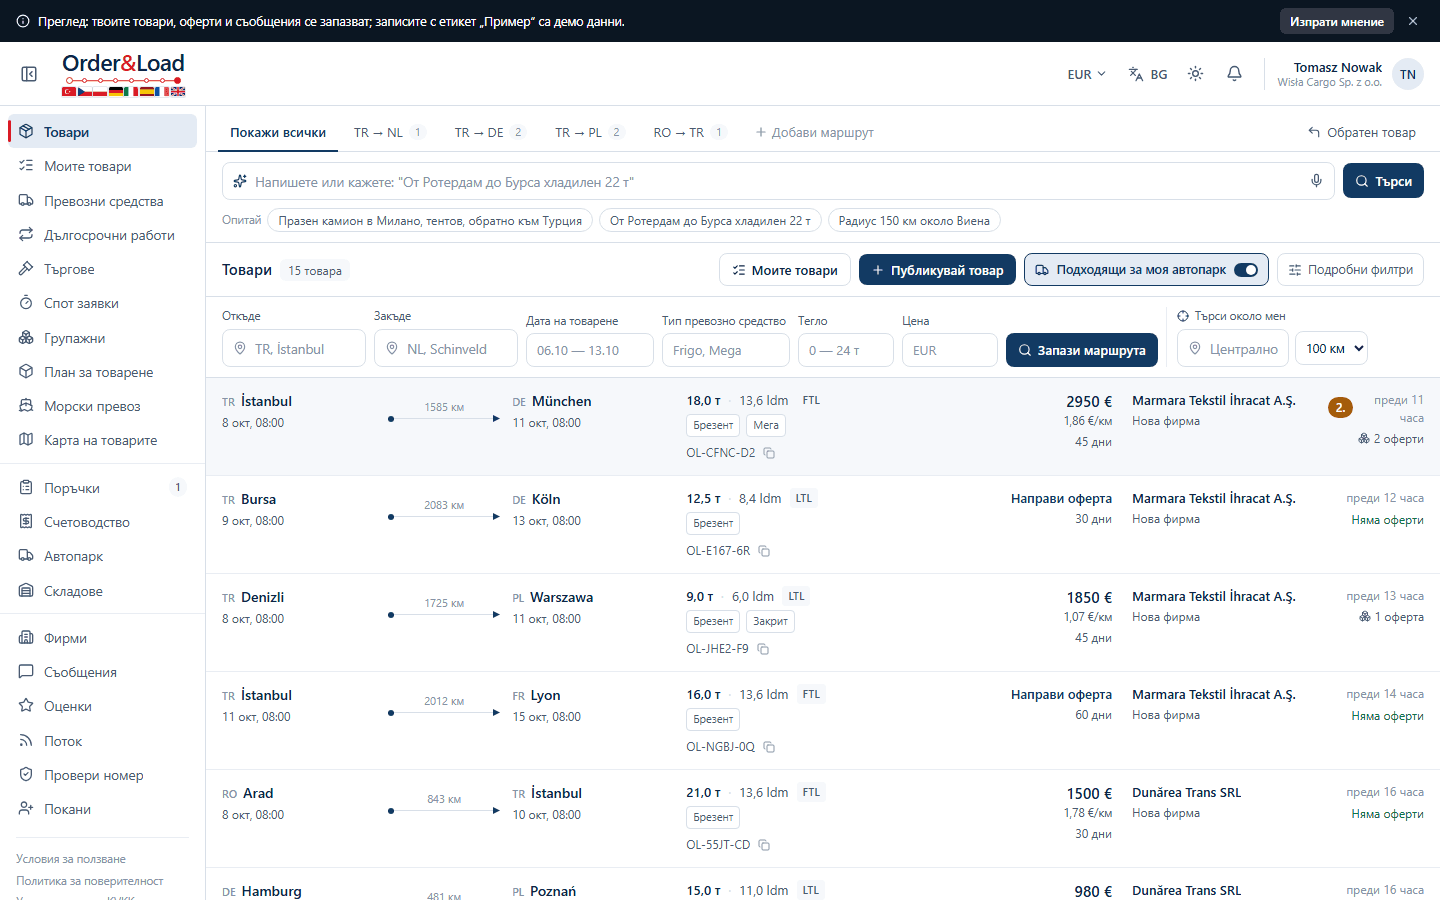Open Подробни филтри panel
This screenshot has width=1440, height=900.
coord(1350,270)
